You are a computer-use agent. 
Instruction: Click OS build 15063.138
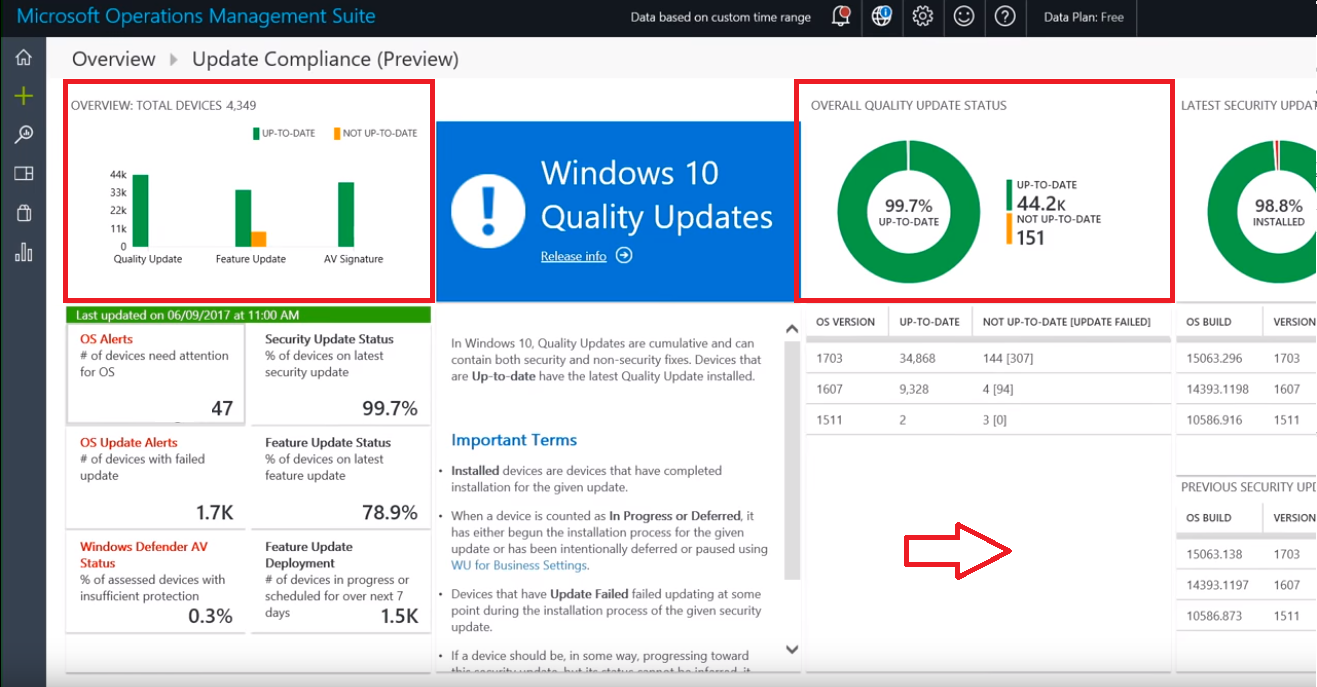(x=1214, y=554)
